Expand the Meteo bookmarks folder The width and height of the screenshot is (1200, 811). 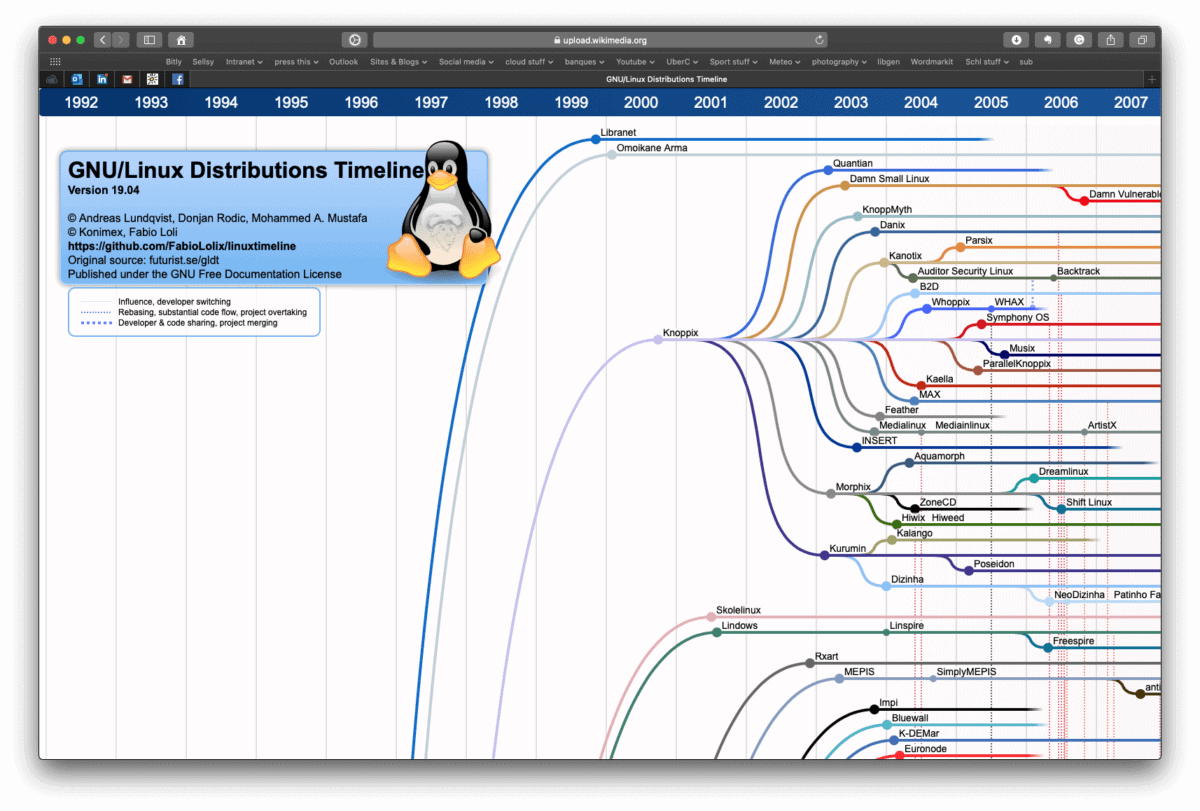(x=785, y=62)
